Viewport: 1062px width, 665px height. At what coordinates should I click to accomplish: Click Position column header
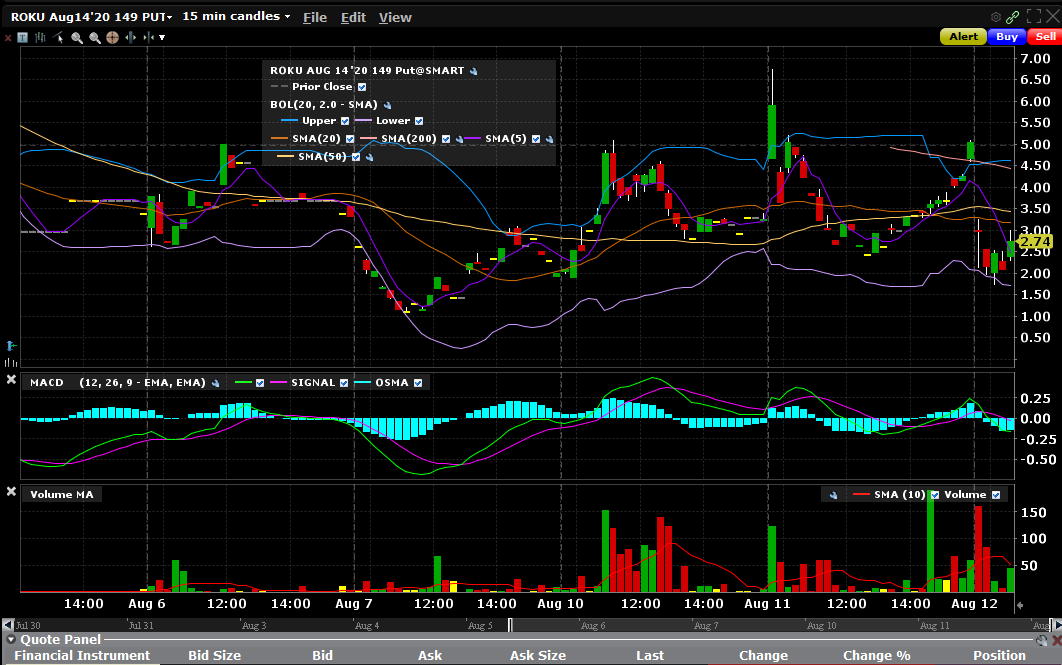pyautogui.click(x=1000, y=656)
